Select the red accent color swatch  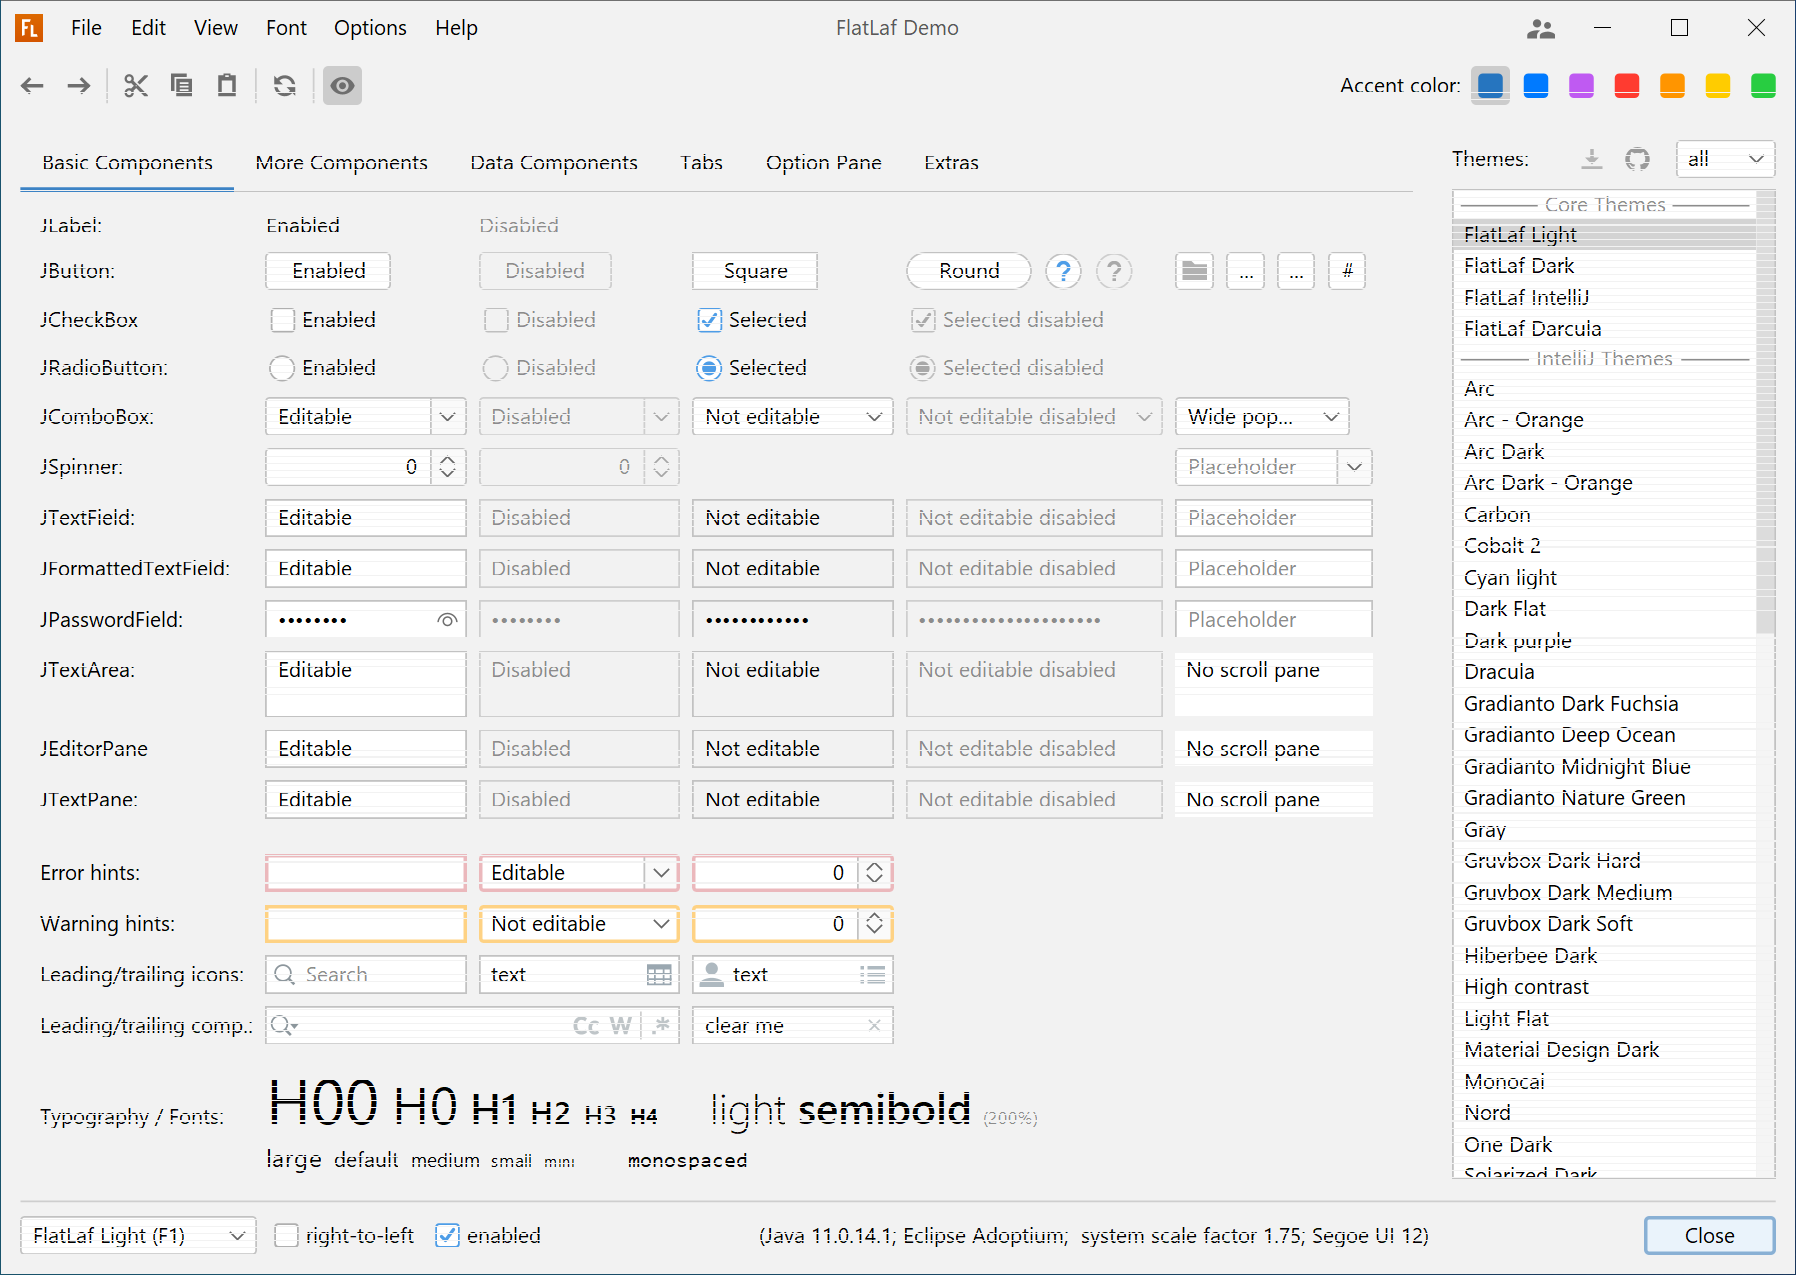(x=1626, y=86)
